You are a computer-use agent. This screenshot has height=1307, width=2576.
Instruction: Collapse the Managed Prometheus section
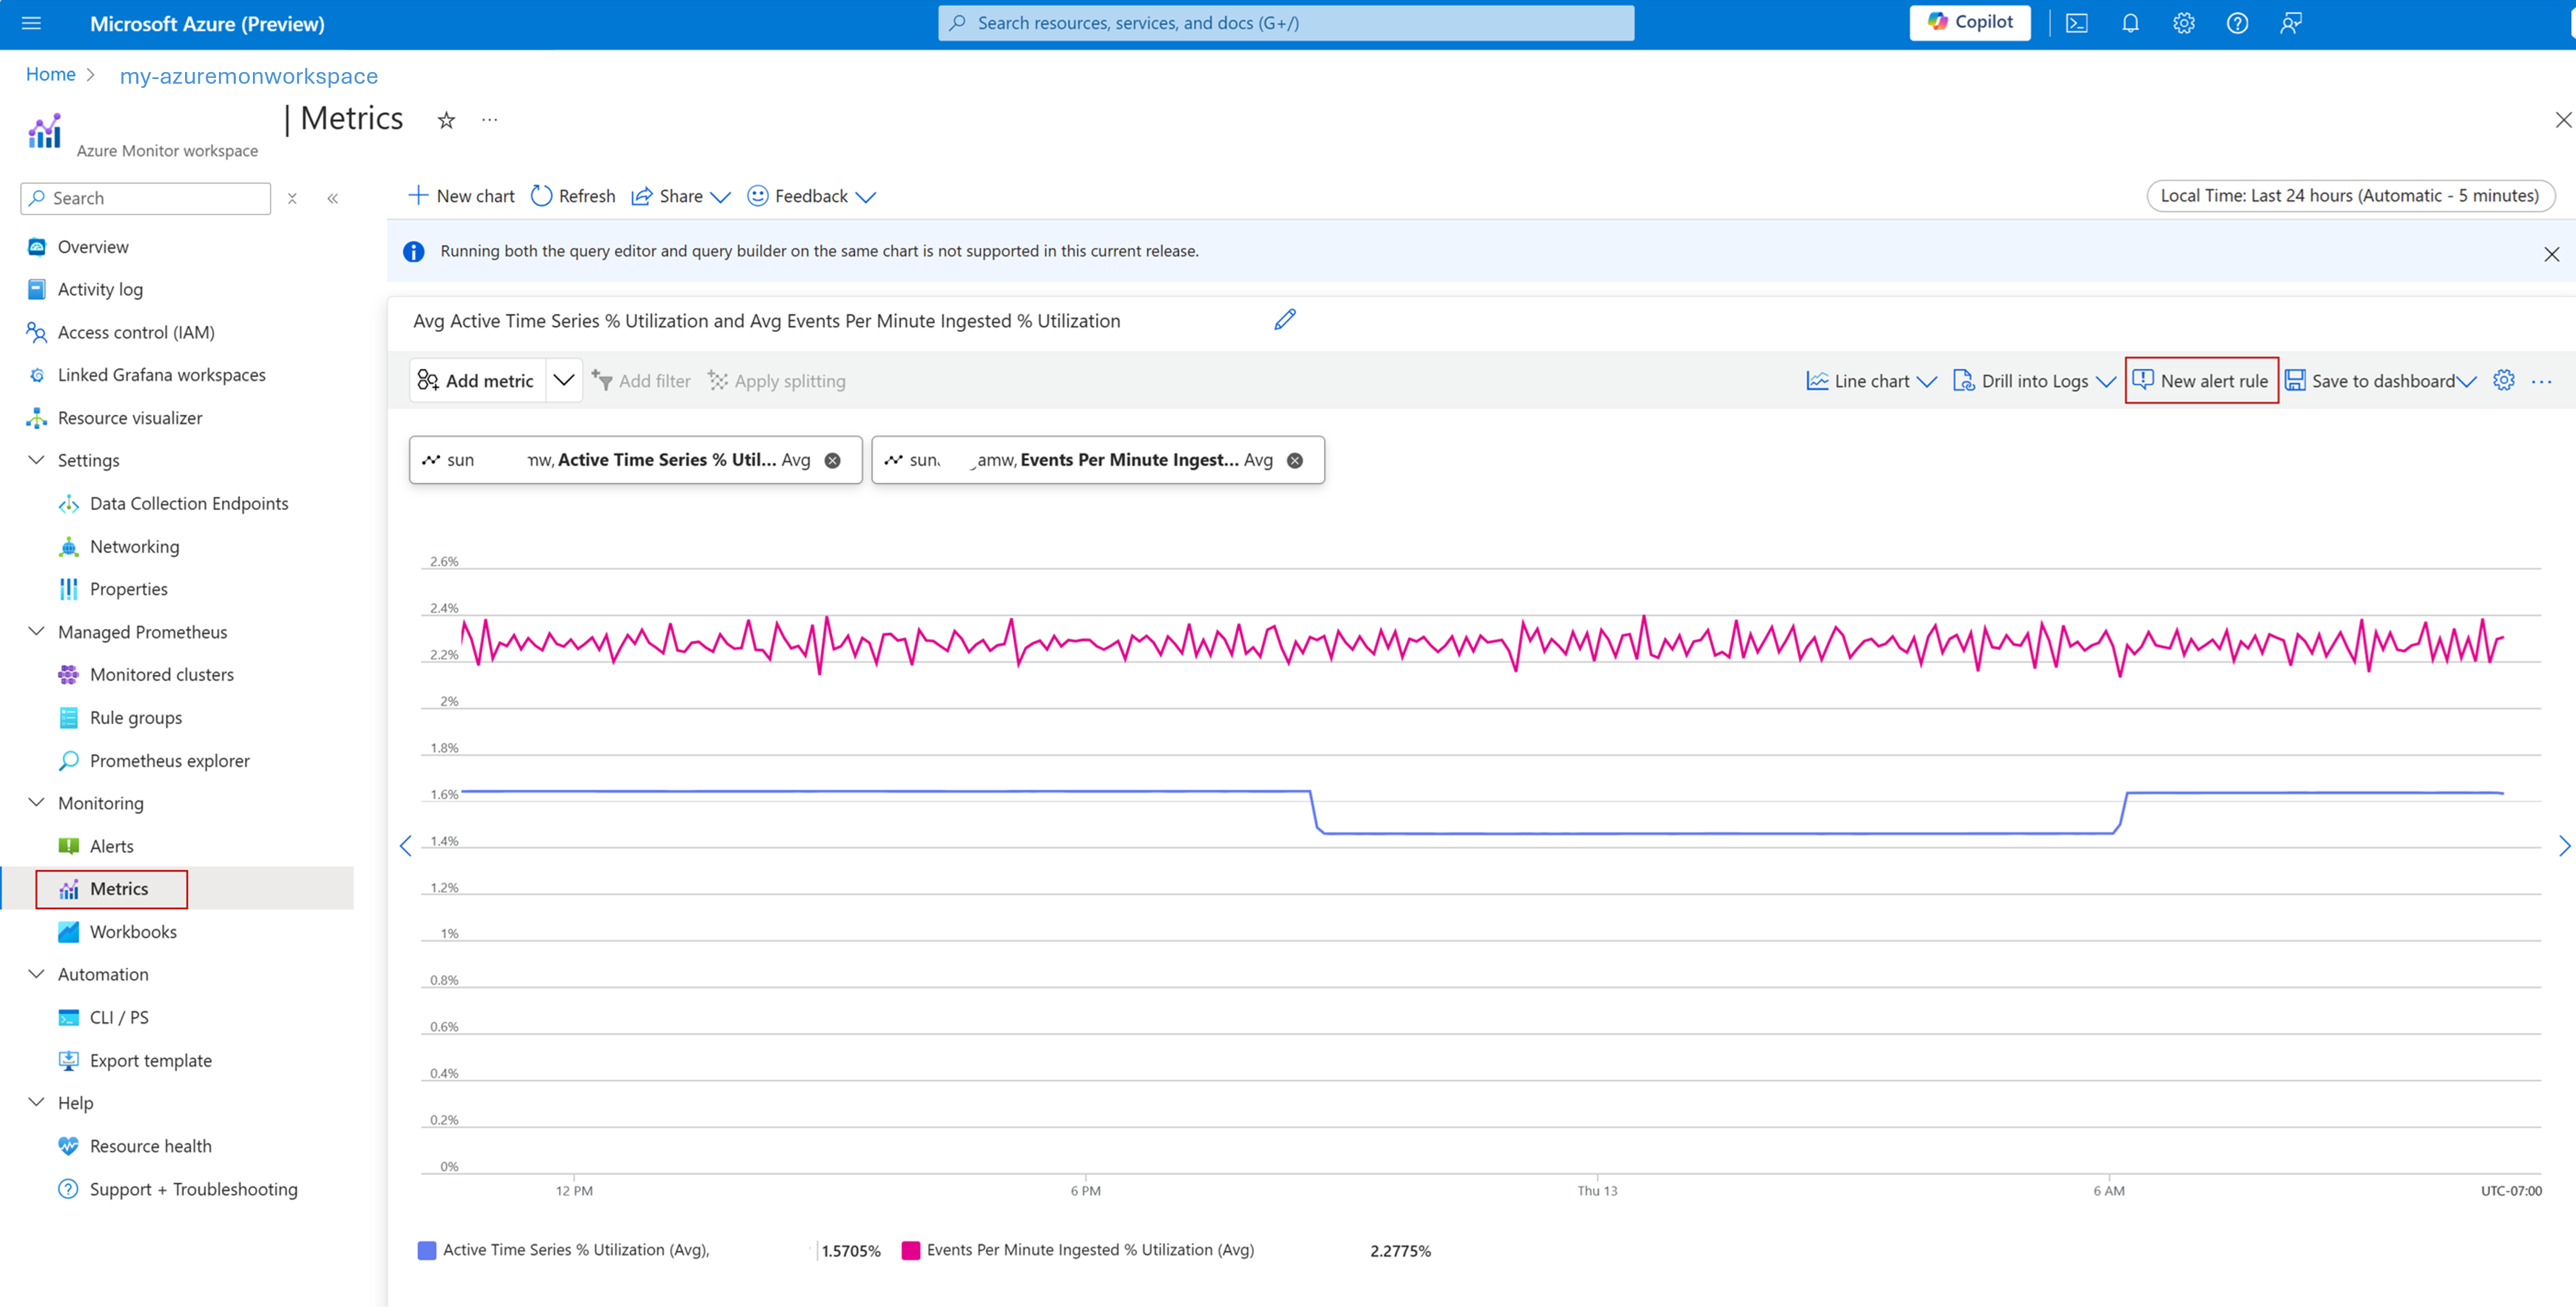[x=37, y=631]
